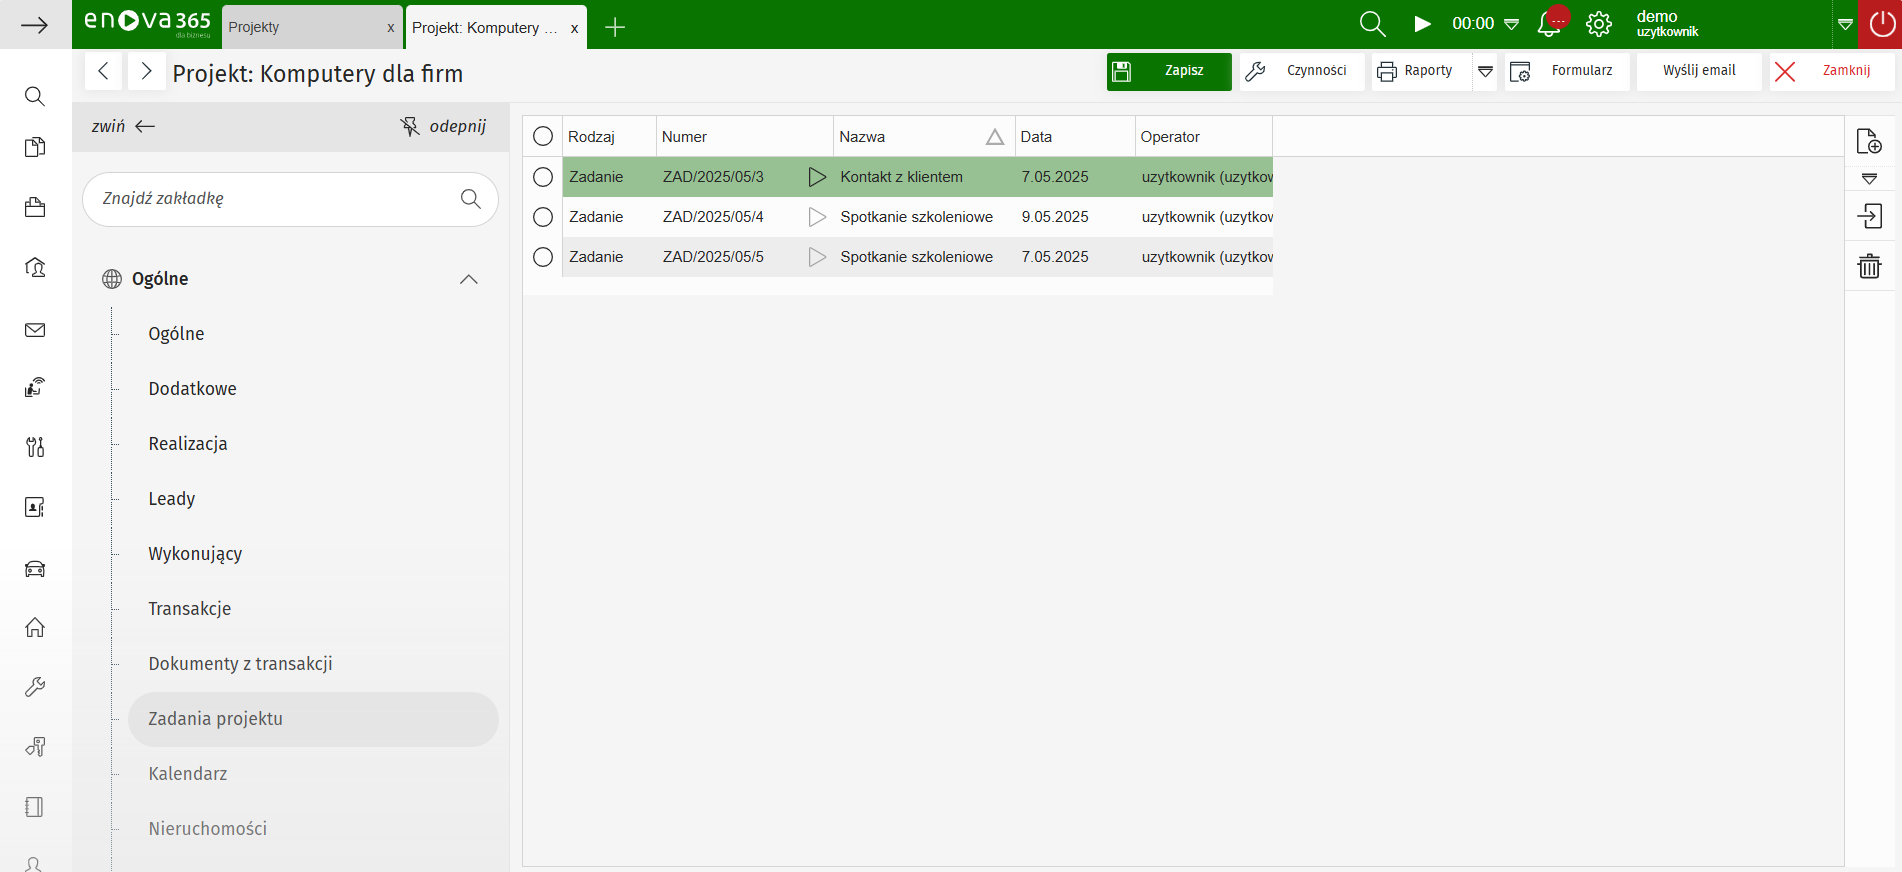Click the trash delete icon on right panel

pyautogui.click(x=1868, y=266)
